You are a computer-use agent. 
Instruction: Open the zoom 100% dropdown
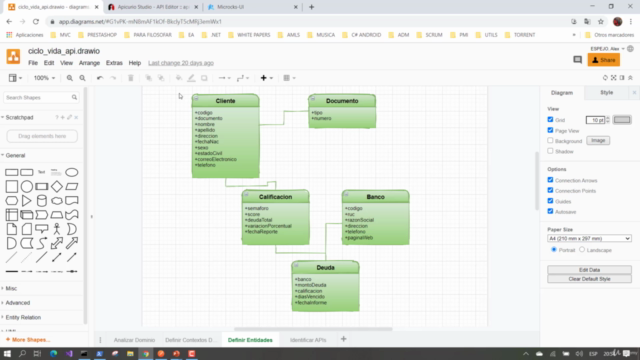point(44,78)
